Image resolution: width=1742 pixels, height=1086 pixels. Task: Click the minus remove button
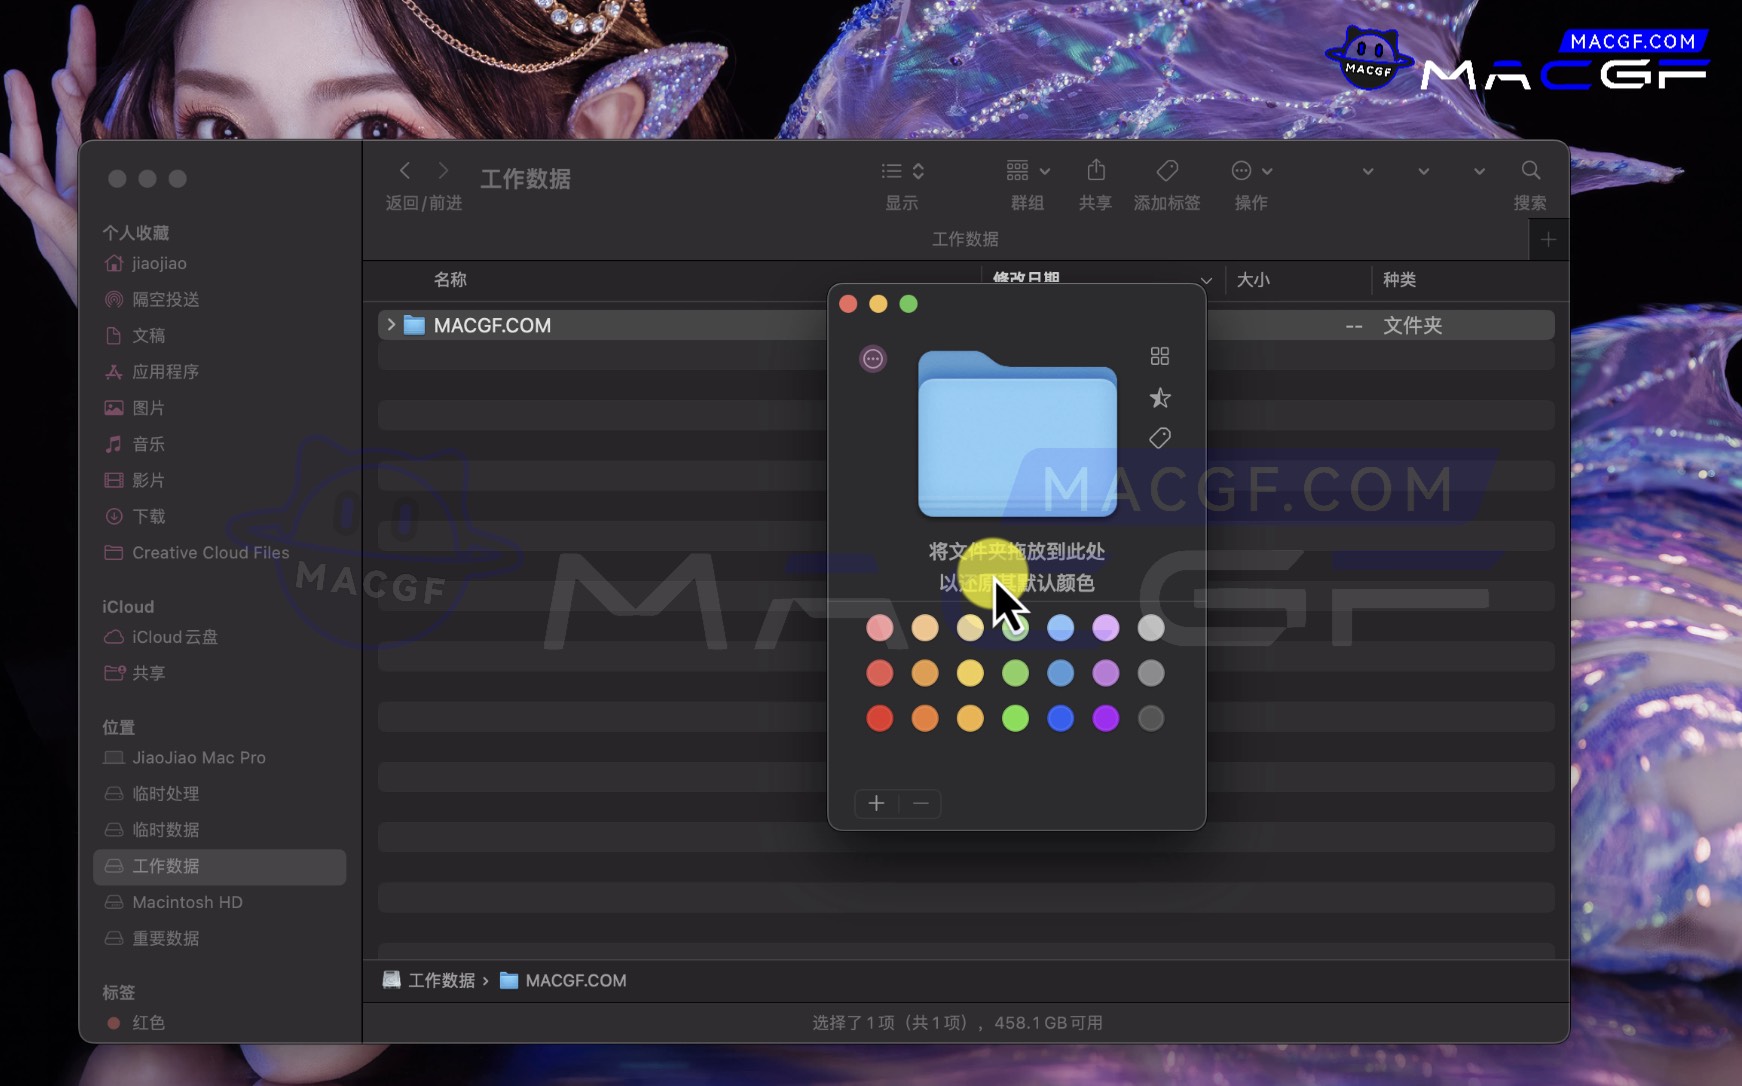click(921, 803)
